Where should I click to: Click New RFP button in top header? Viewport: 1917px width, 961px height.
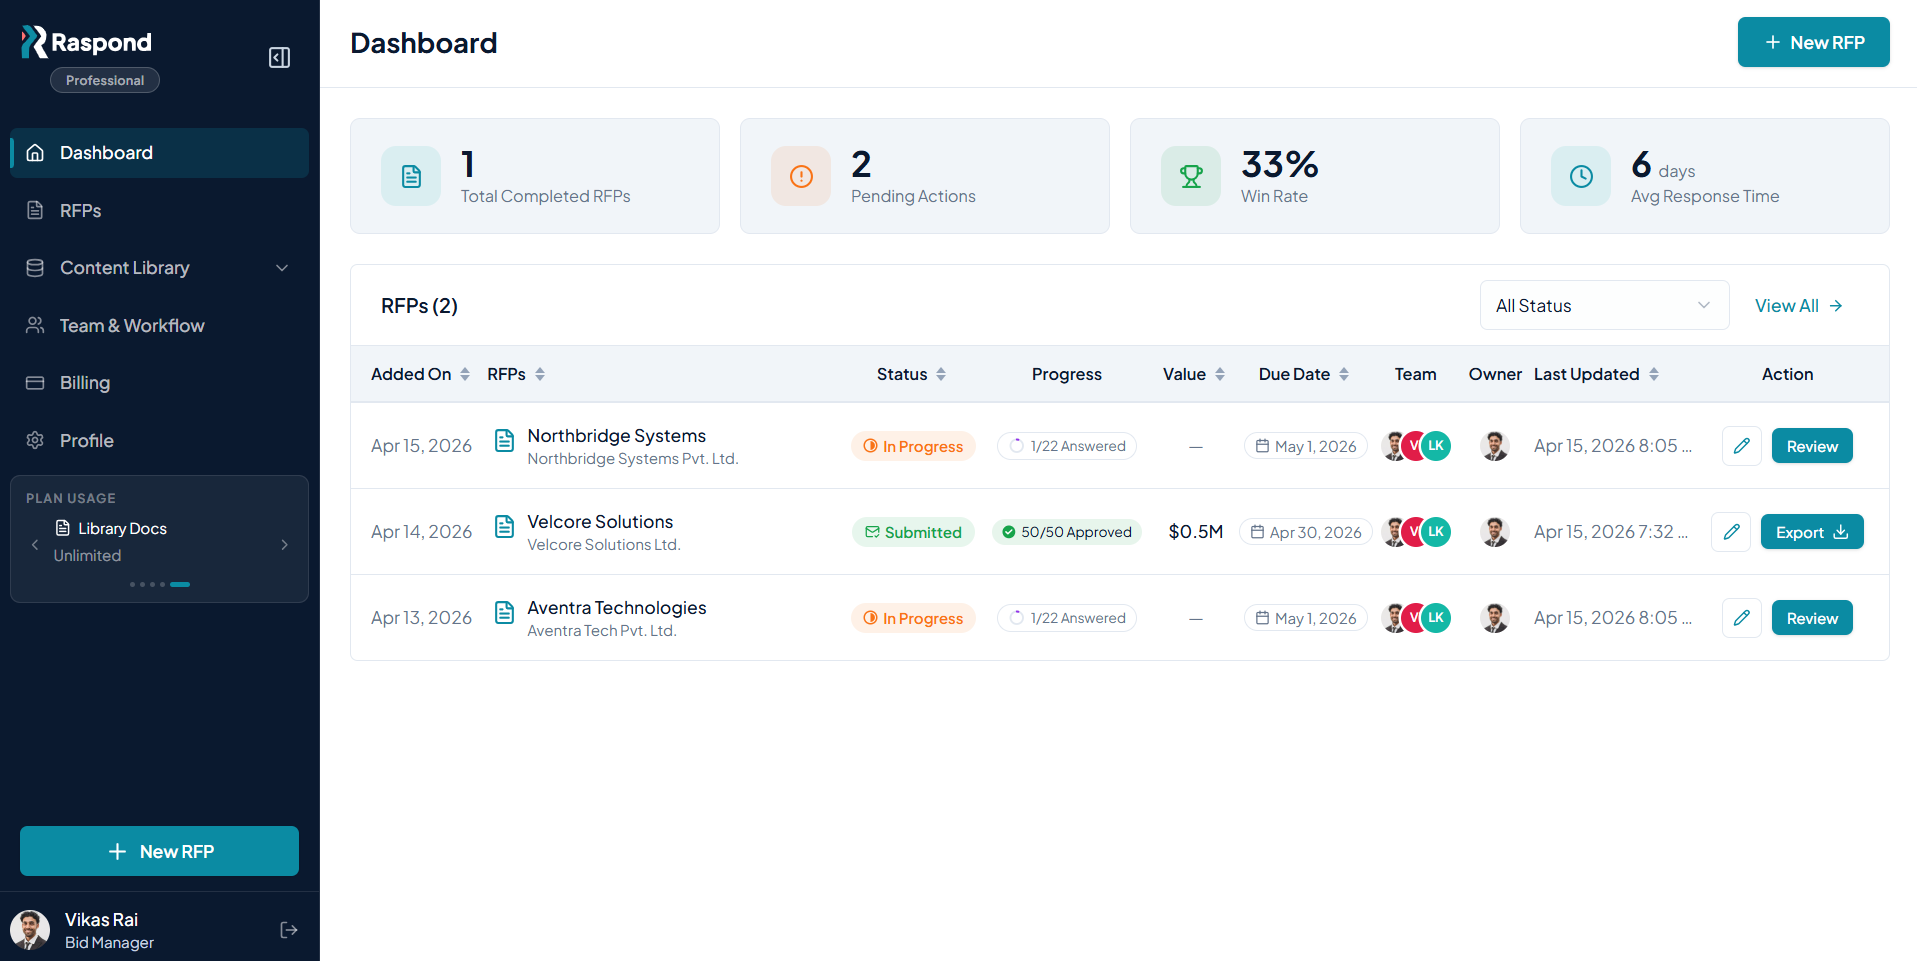click(x=1813, y=42)
